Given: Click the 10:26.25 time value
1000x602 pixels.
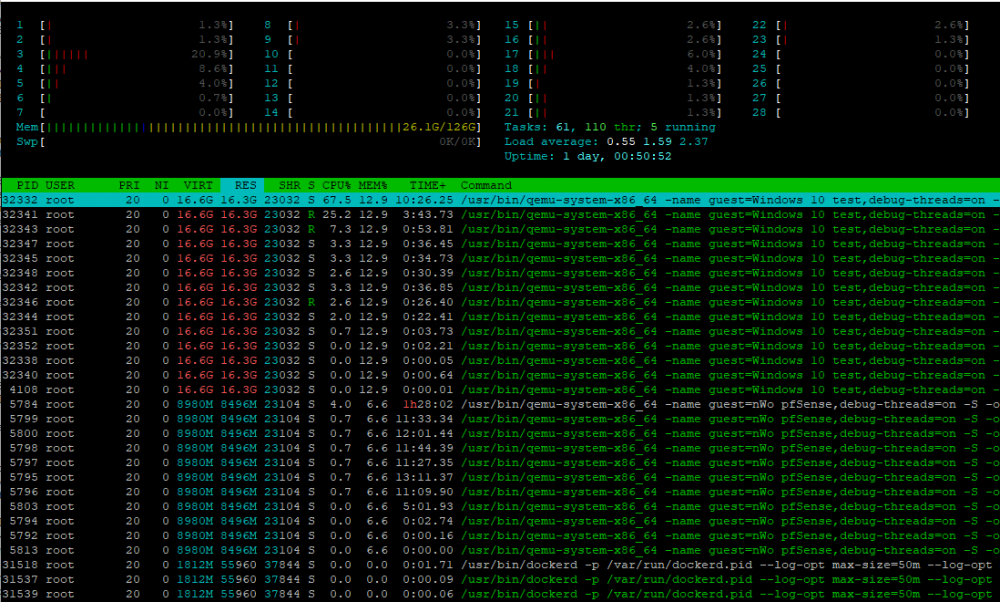Looking at the screenshot, I should (x=424, y=200).
